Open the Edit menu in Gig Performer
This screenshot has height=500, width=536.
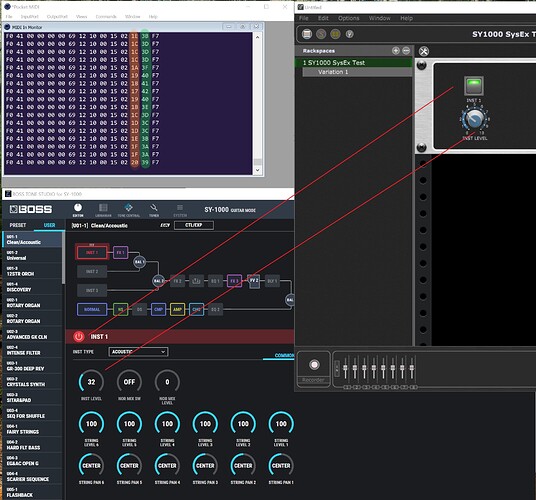point(323,18)
